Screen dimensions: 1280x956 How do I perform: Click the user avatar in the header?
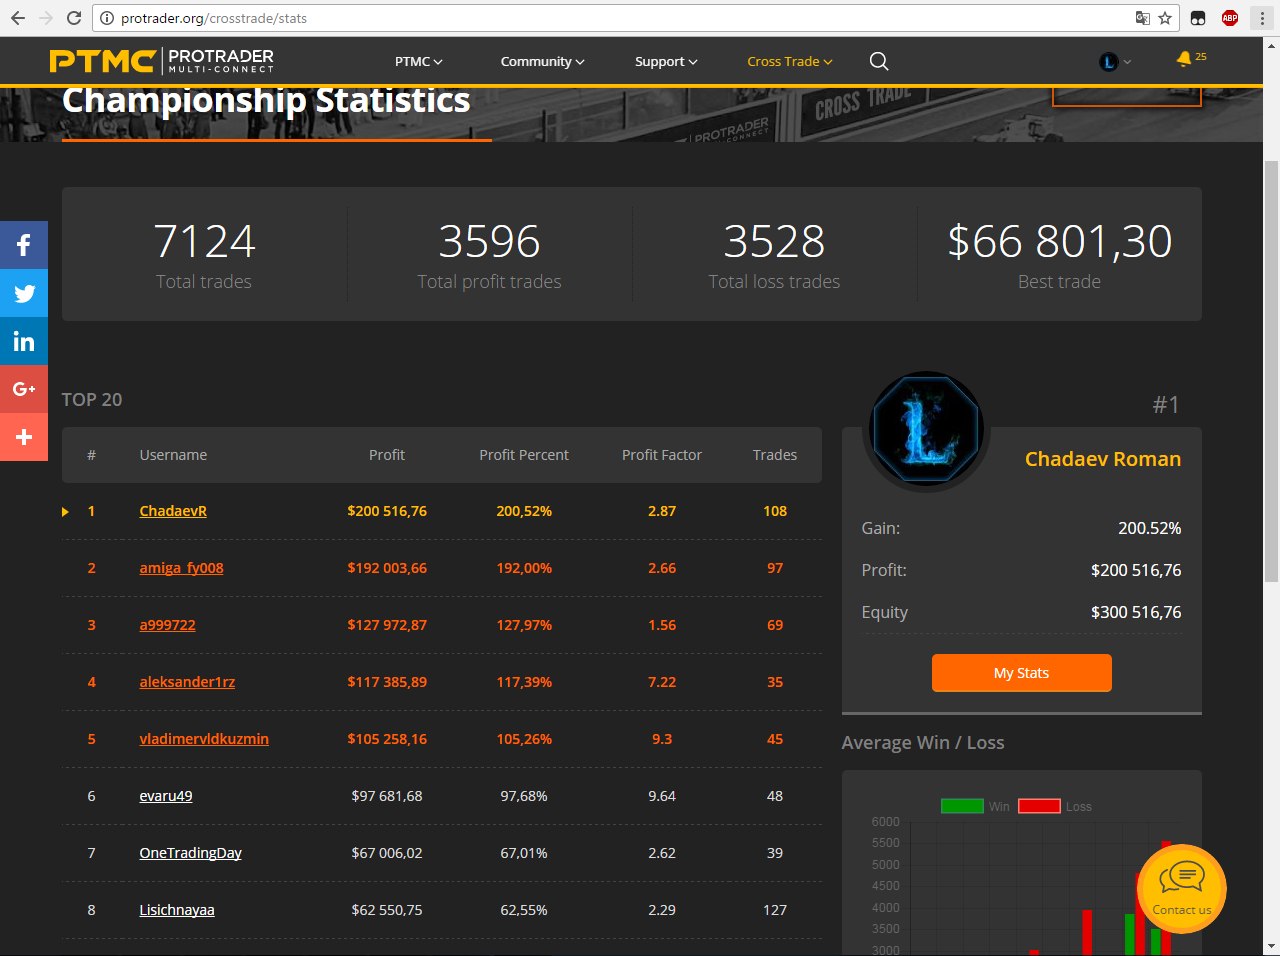1108,62
